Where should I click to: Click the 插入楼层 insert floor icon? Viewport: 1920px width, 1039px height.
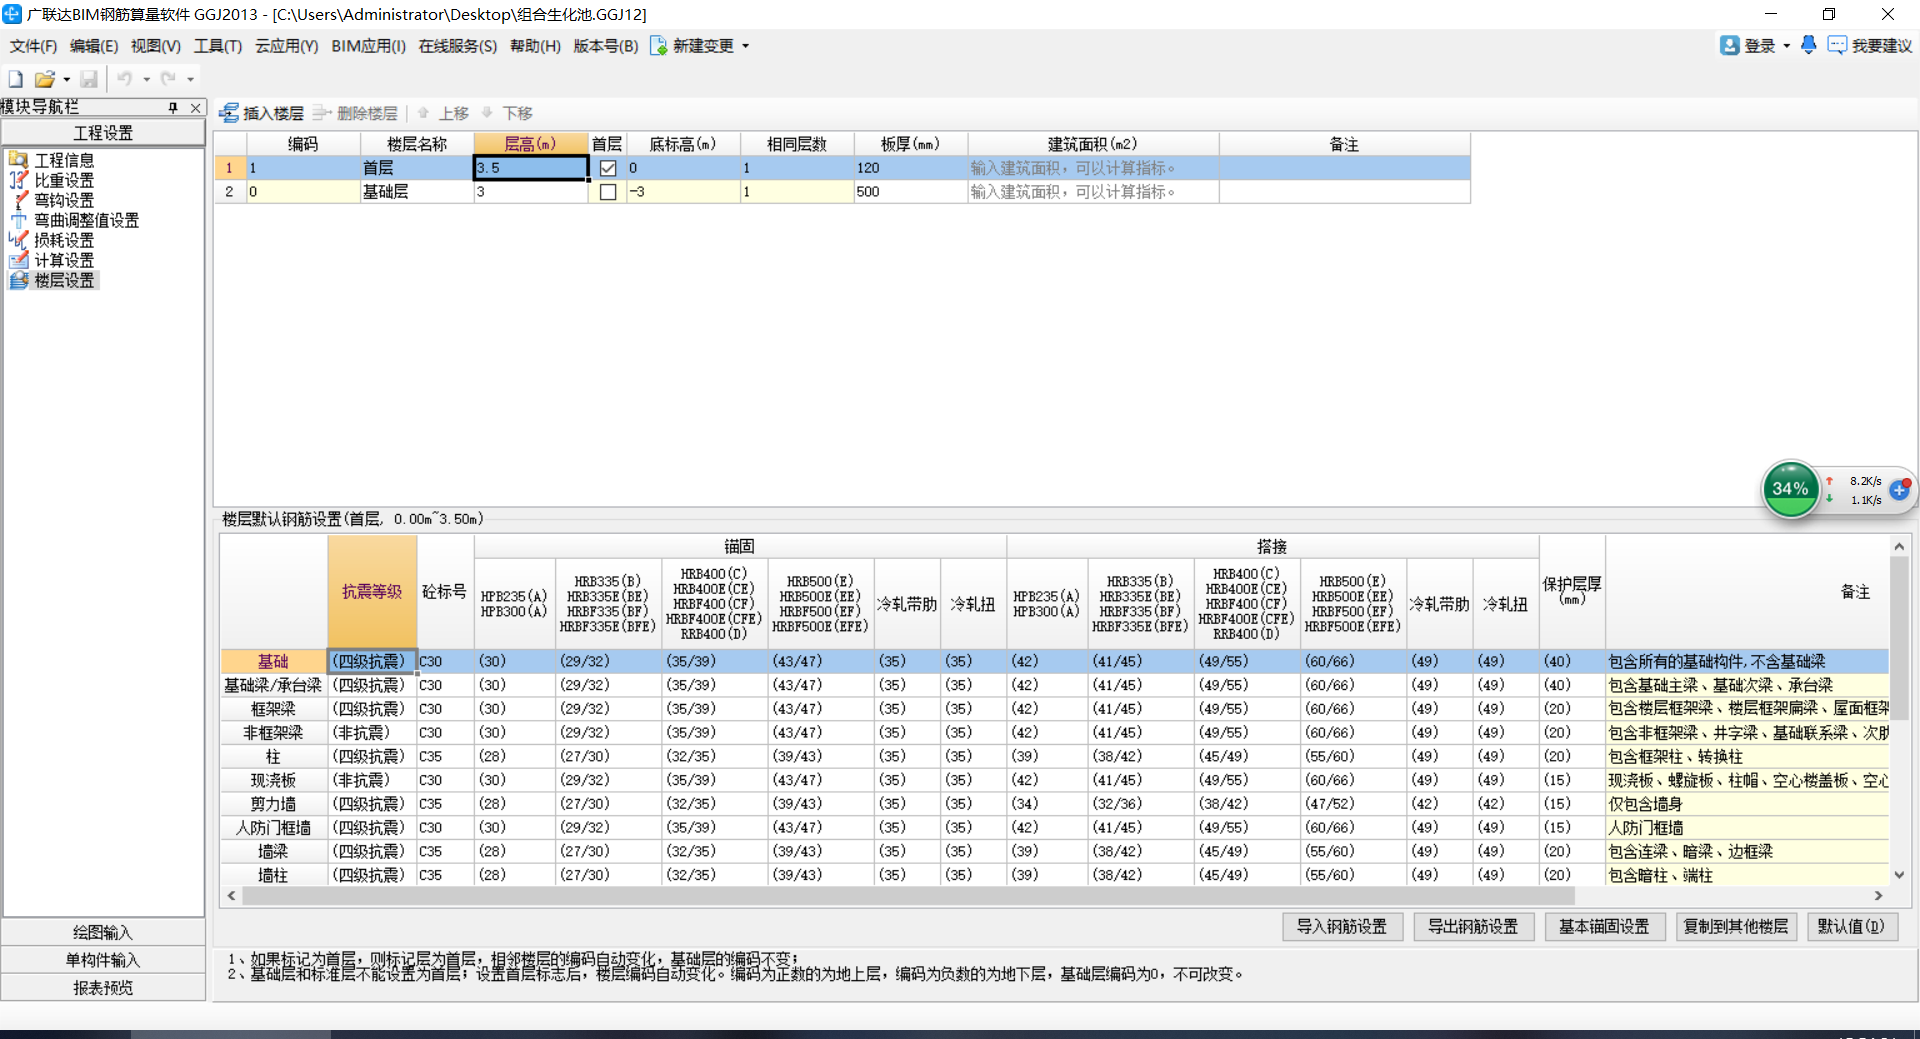(229, 113)
